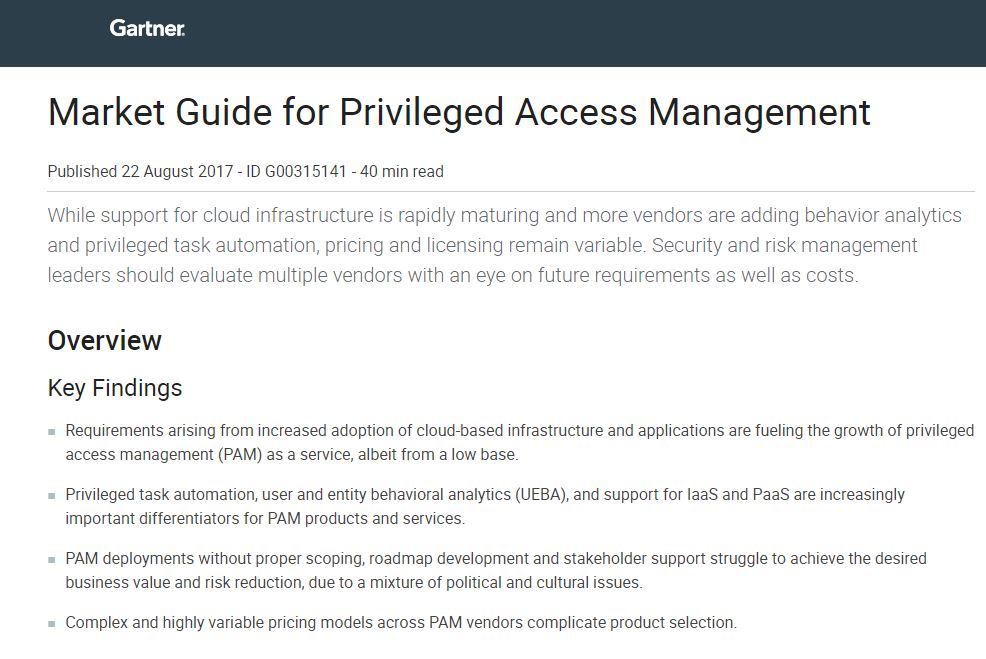Click the dark Gartner header bar
The width and height of the screenshot is (986, 659).
point(600,31)
